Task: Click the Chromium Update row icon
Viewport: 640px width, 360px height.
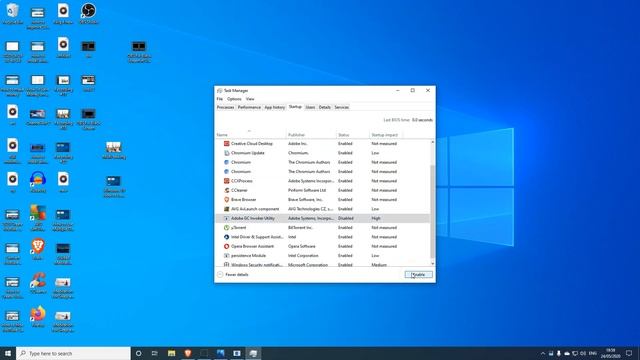Action: pyautogui.click(x=227, y=153)
